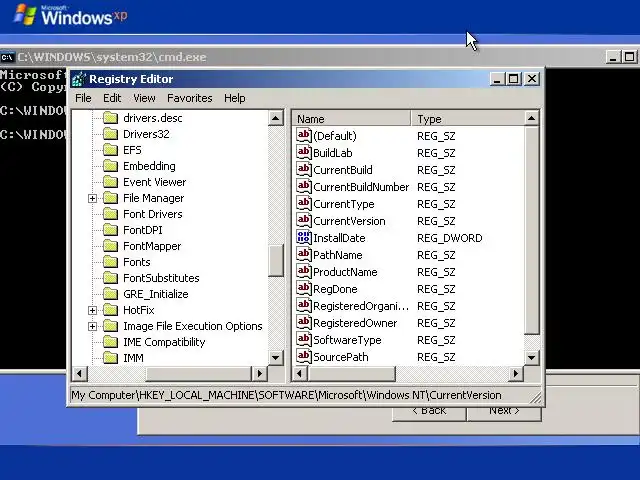640x480 pixels.
Task: Click values pane horizontal scroll left arrow
Action: 300,373
